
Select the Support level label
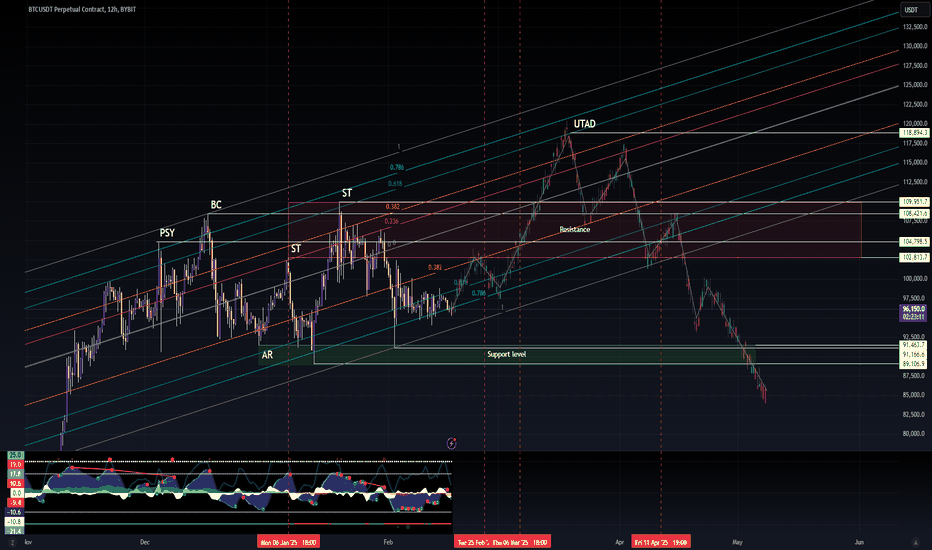(506, 354)
